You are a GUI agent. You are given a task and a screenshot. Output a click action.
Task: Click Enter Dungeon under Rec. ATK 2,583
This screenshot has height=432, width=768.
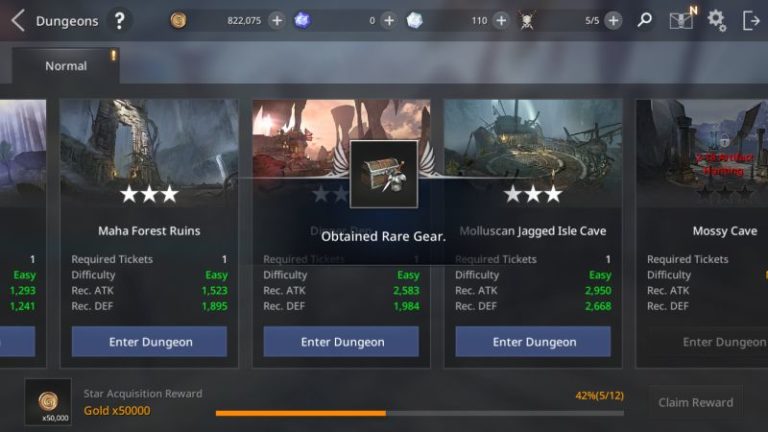pyautogui.click(x=341, y=342)
